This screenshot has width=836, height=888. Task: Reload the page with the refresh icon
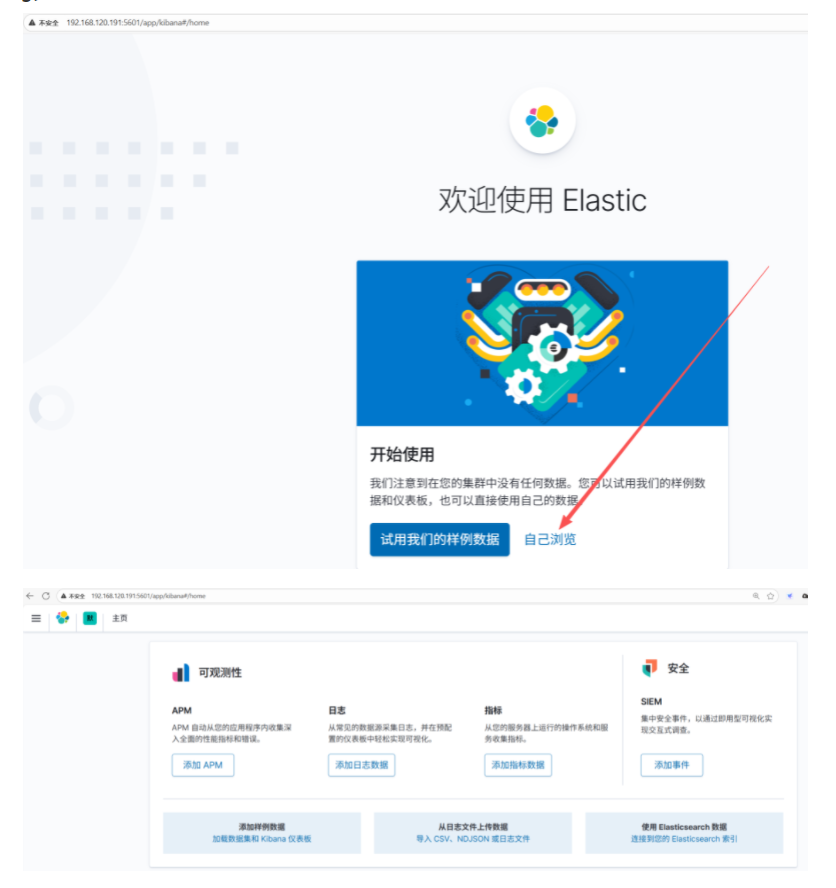[46, 596]
